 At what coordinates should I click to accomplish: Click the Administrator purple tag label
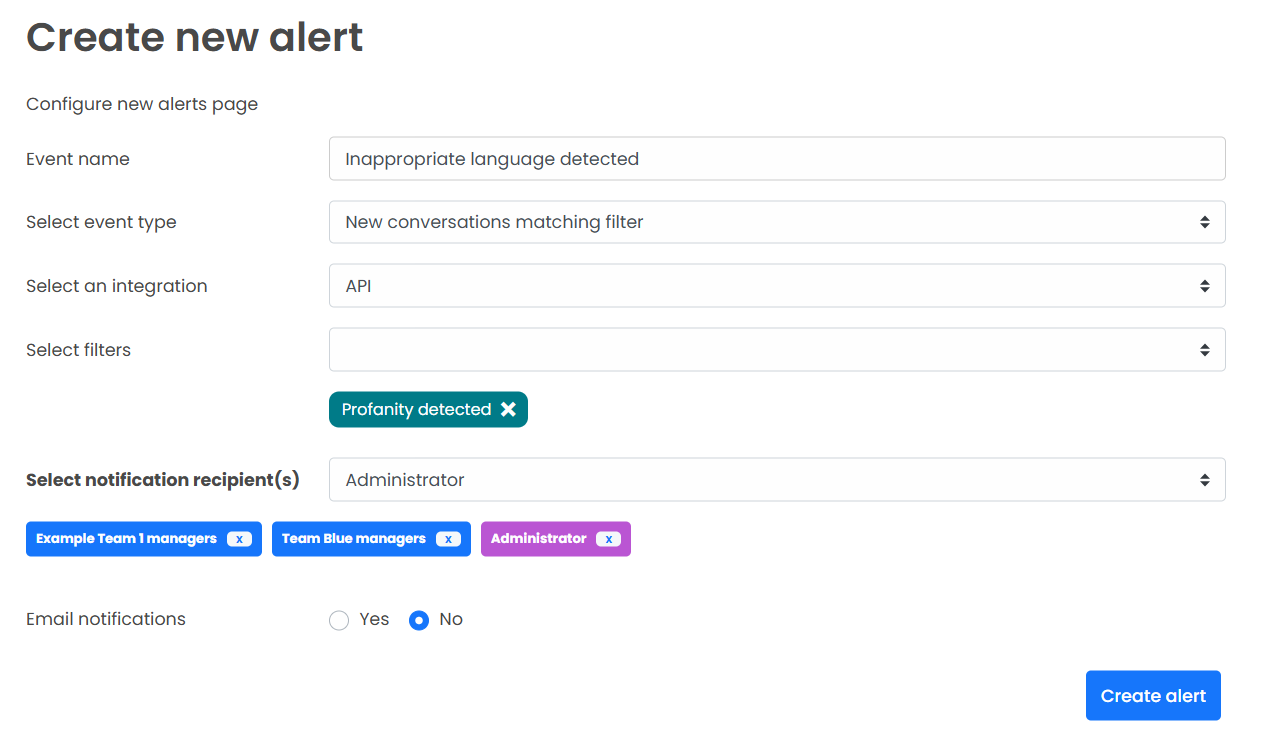click(x=539, y=539)
